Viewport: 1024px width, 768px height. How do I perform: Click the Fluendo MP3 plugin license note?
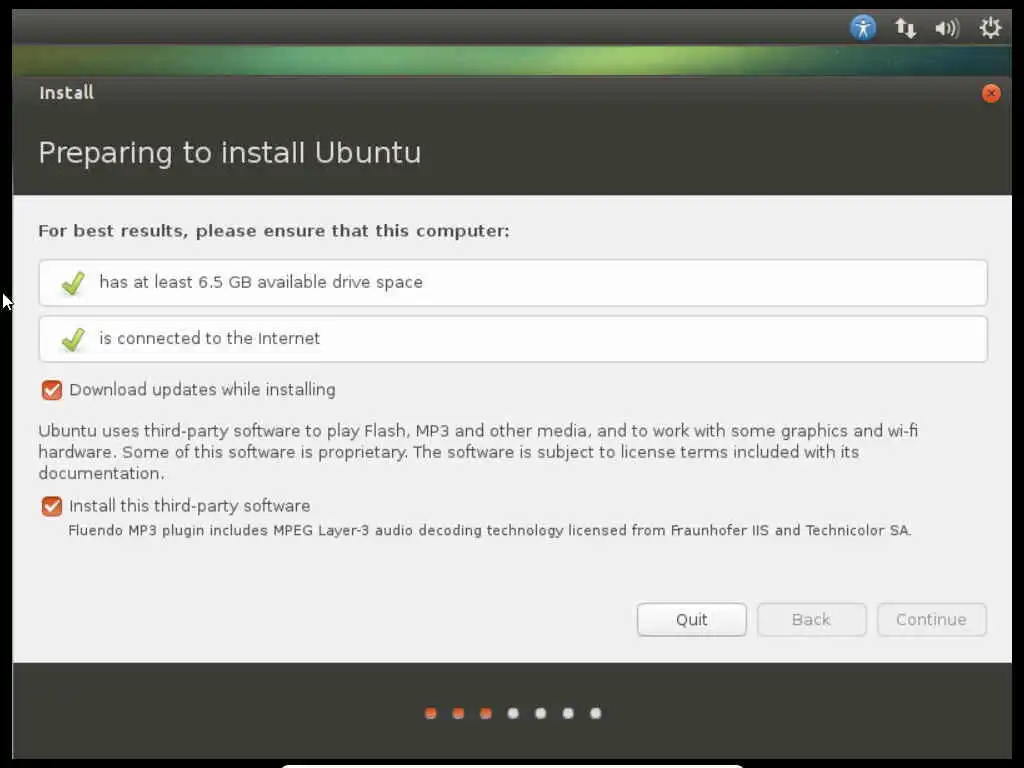(x=490, y=530)
